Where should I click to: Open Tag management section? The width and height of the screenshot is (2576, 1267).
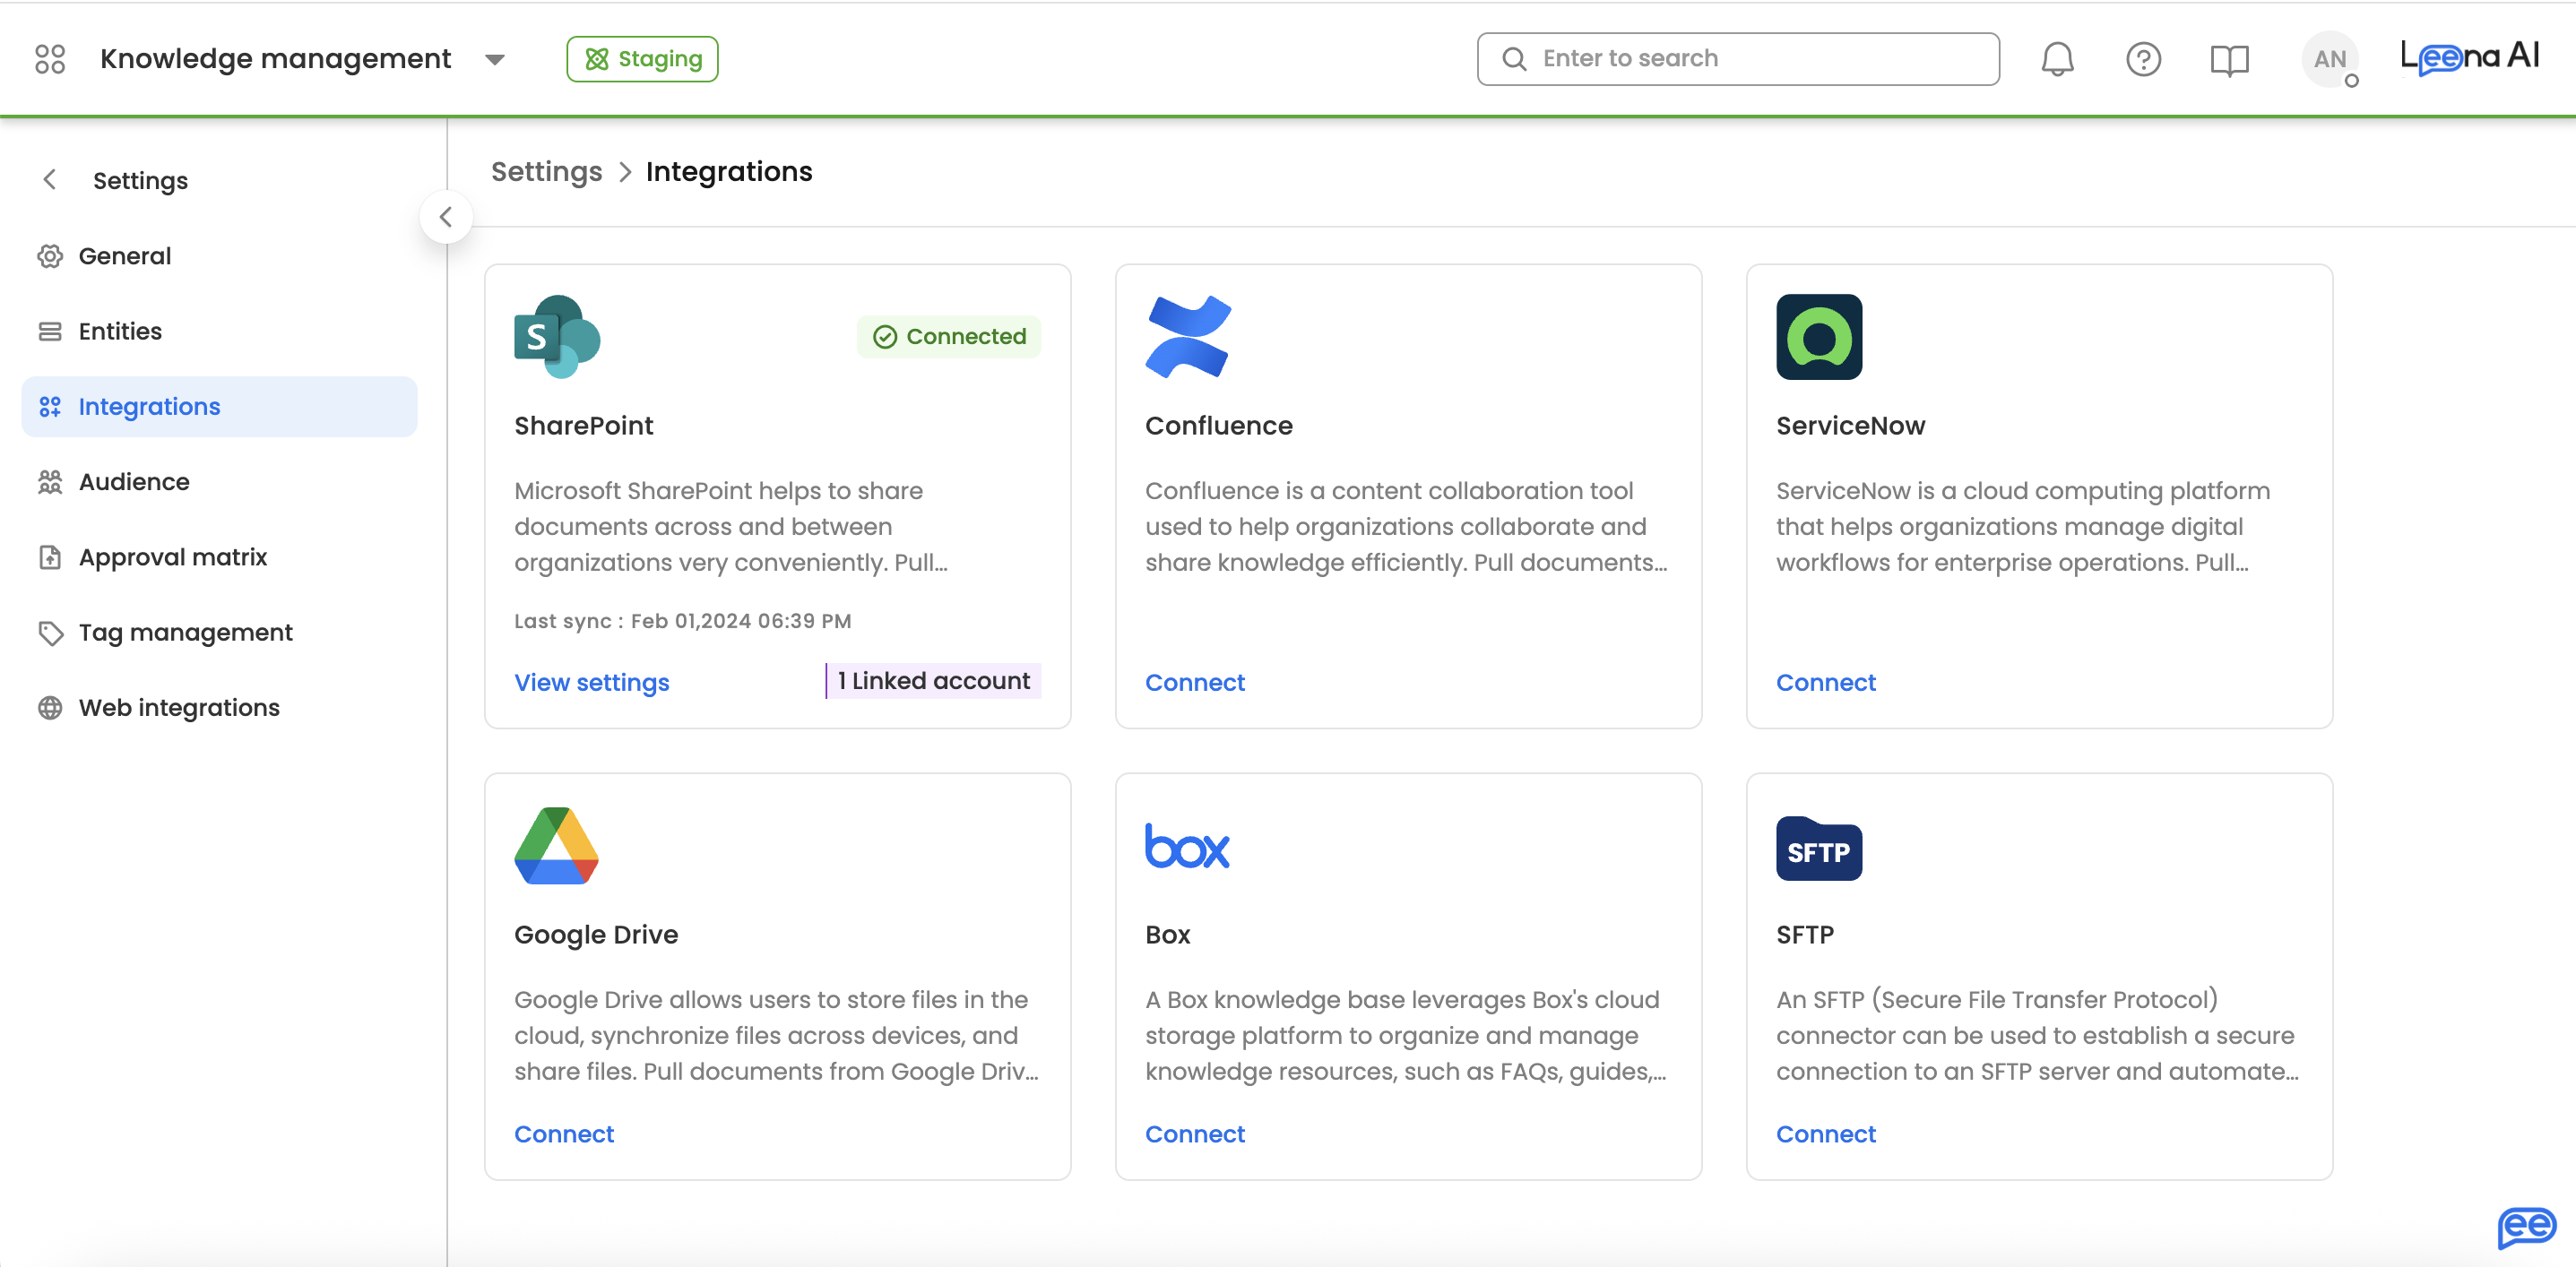[x=185, y=632]
